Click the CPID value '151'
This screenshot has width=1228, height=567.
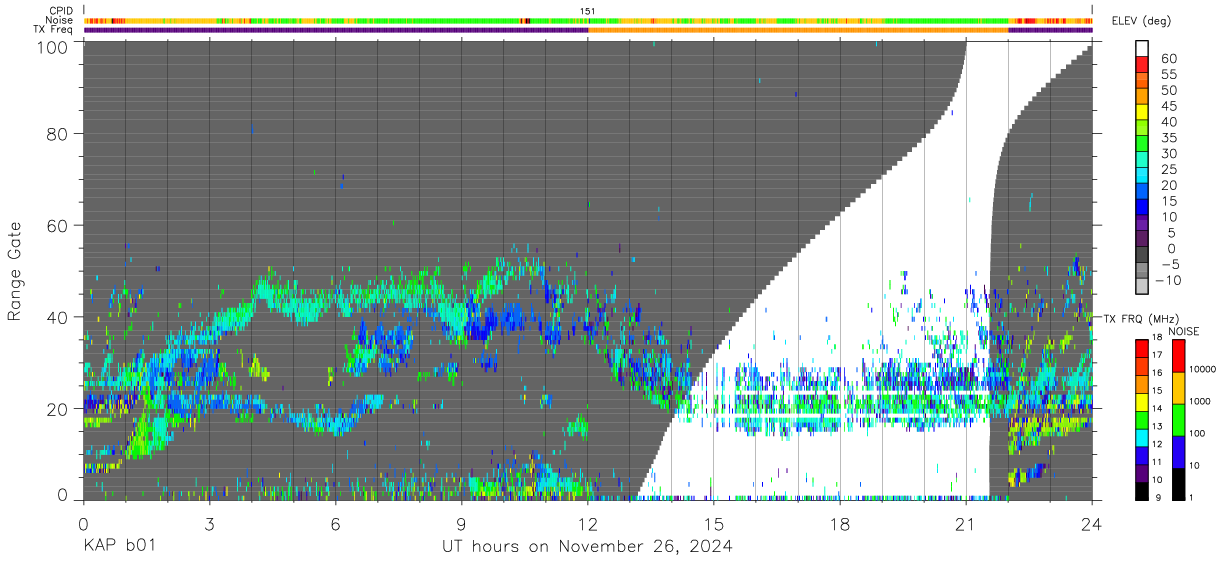click(588, 11)
